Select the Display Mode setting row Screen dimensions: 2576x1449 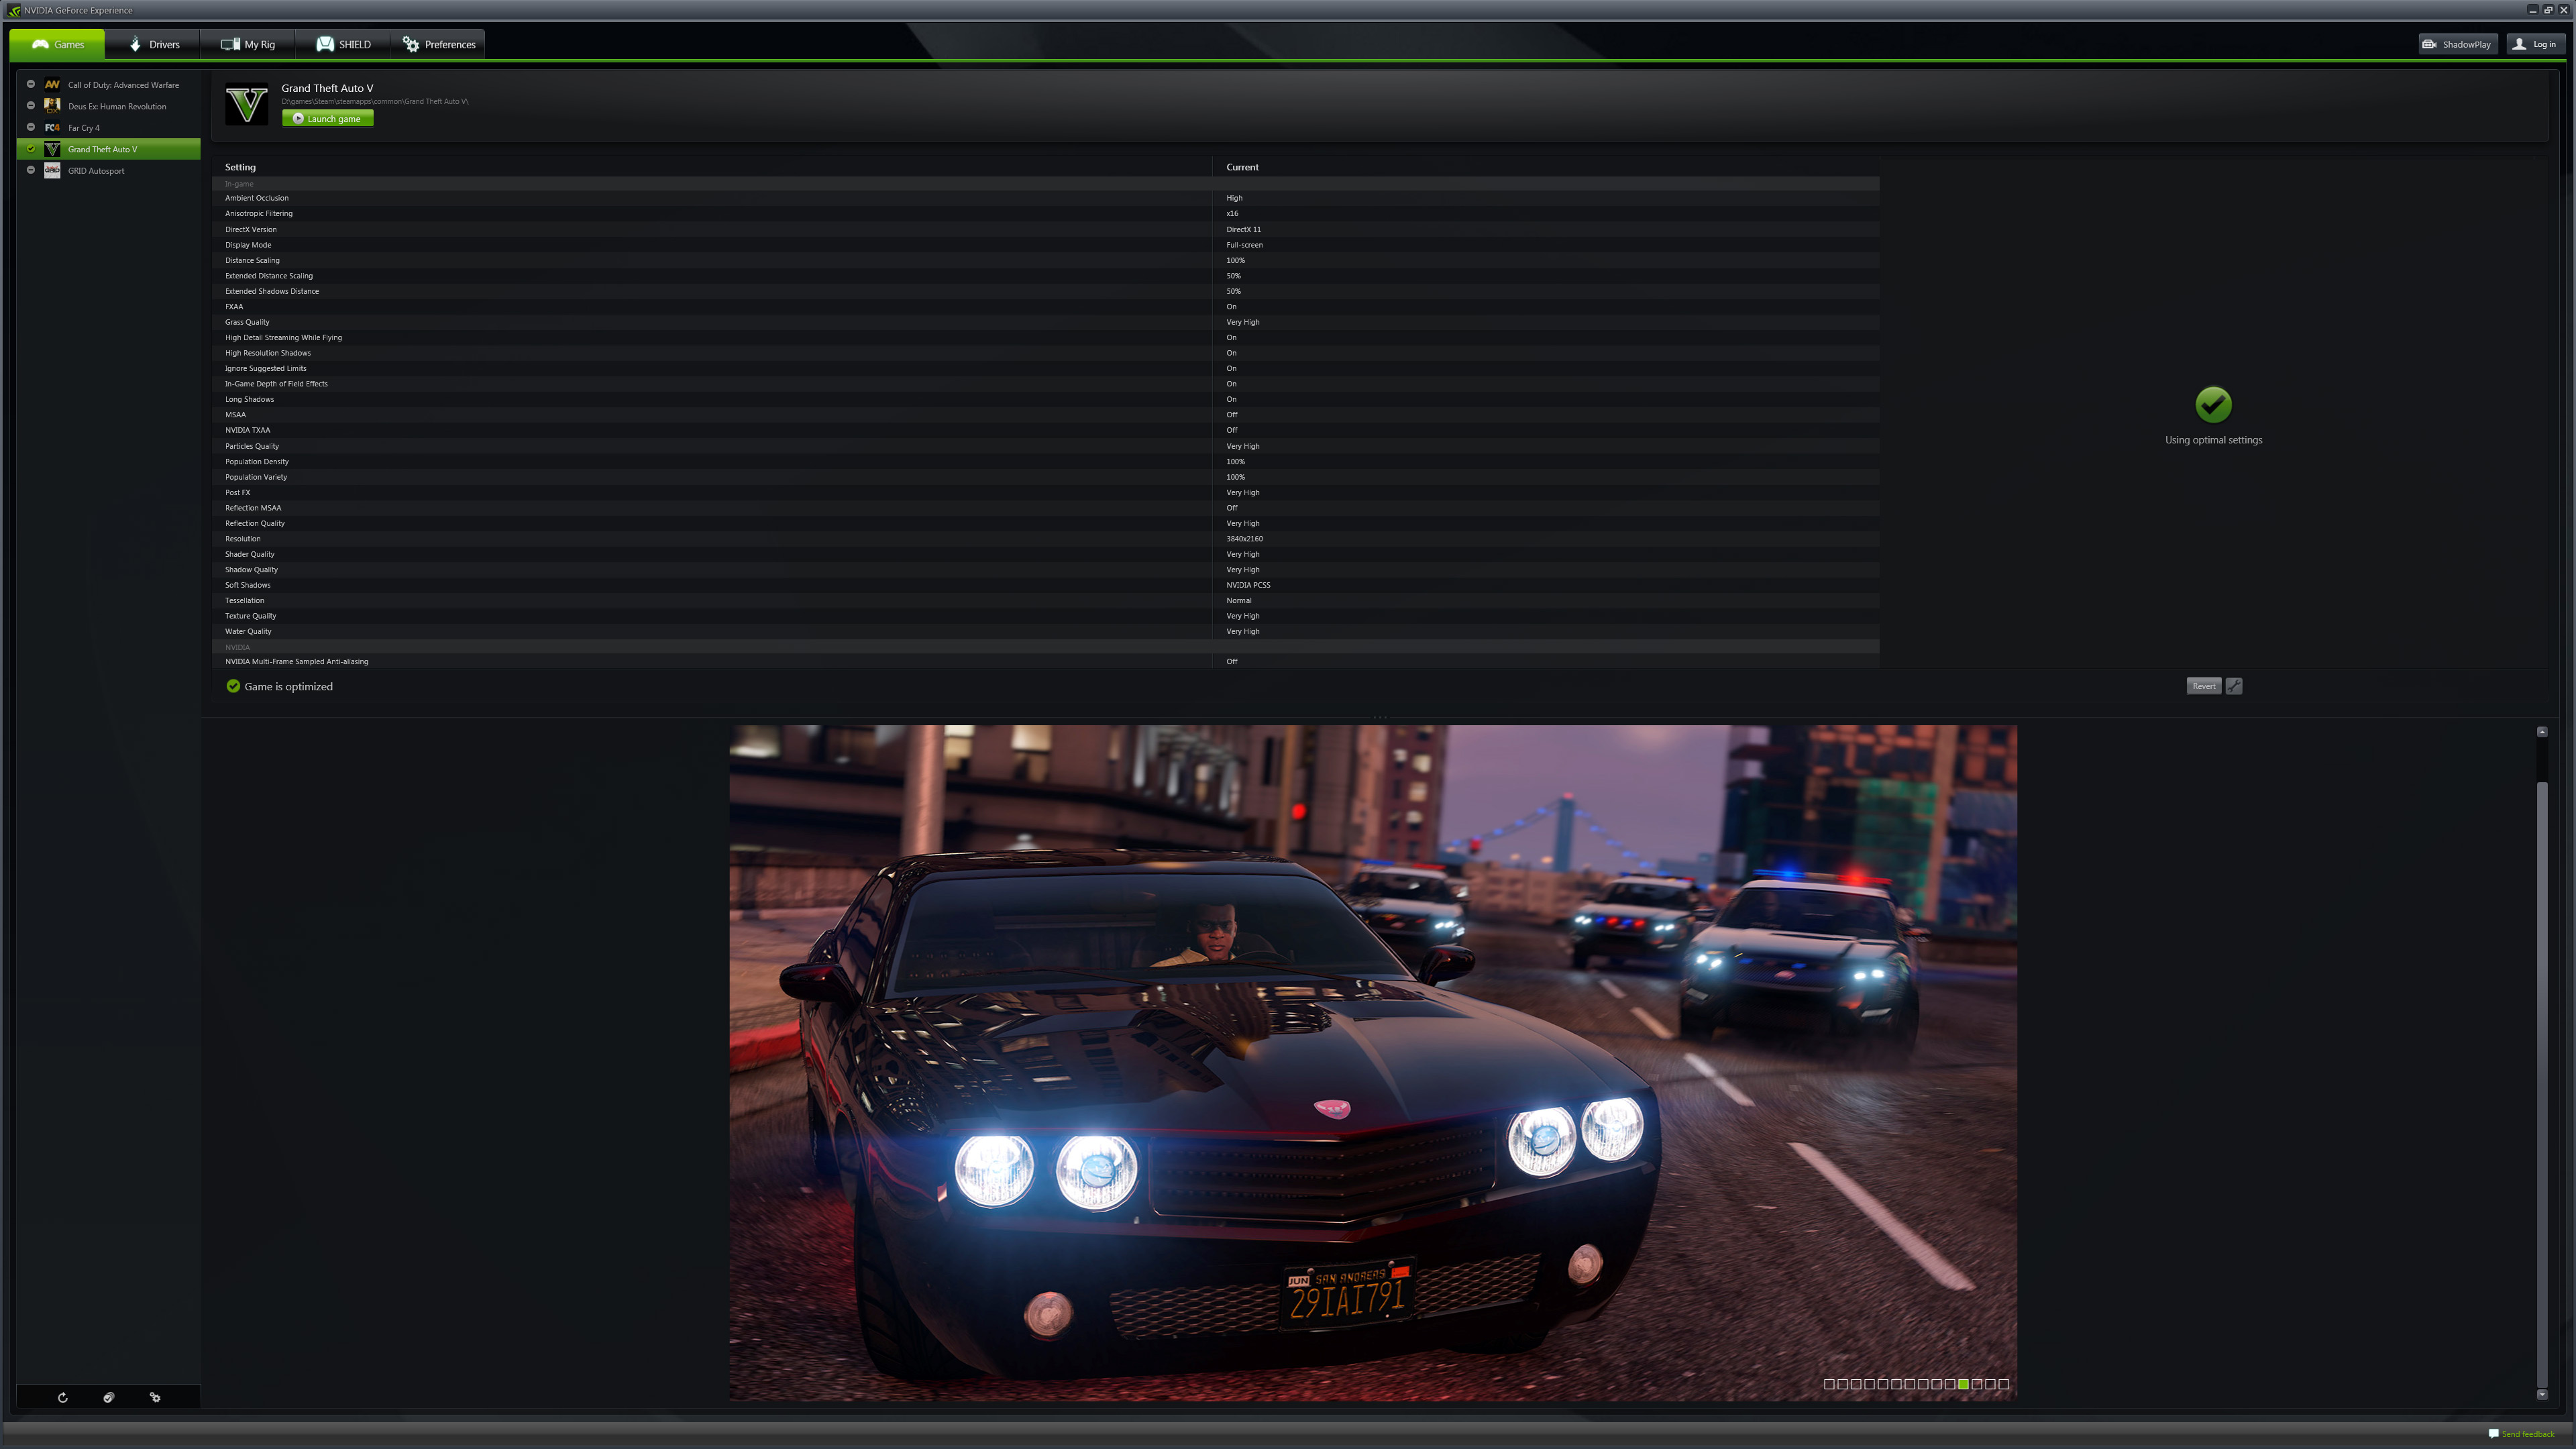coord(1046,245)
